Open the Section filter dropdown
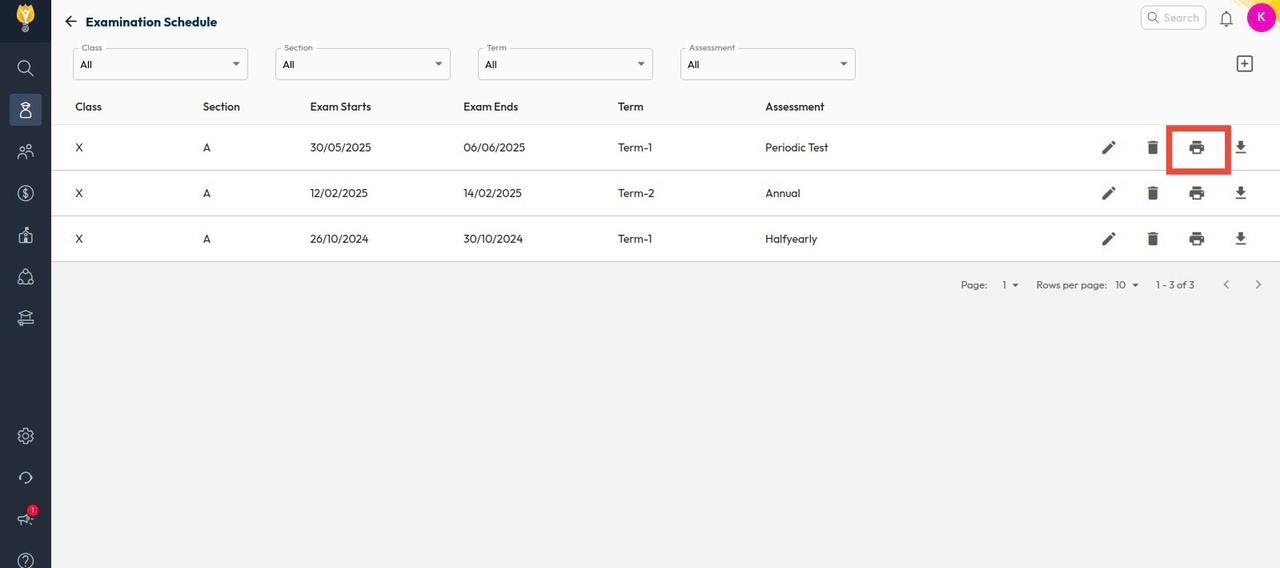The height and width of the screenshot is (568, 1280). (362, 64)
